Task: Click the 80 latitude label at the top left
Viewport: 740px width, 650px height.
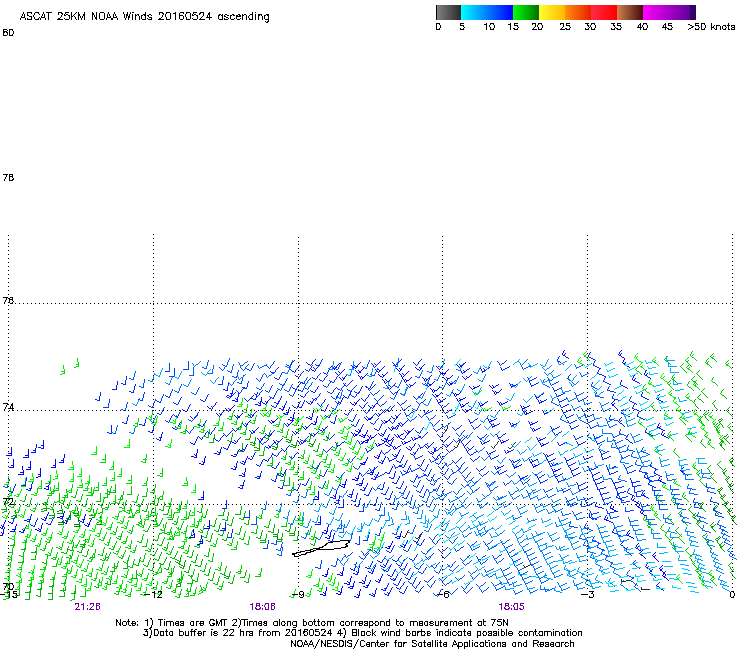Action: point(8,33)
